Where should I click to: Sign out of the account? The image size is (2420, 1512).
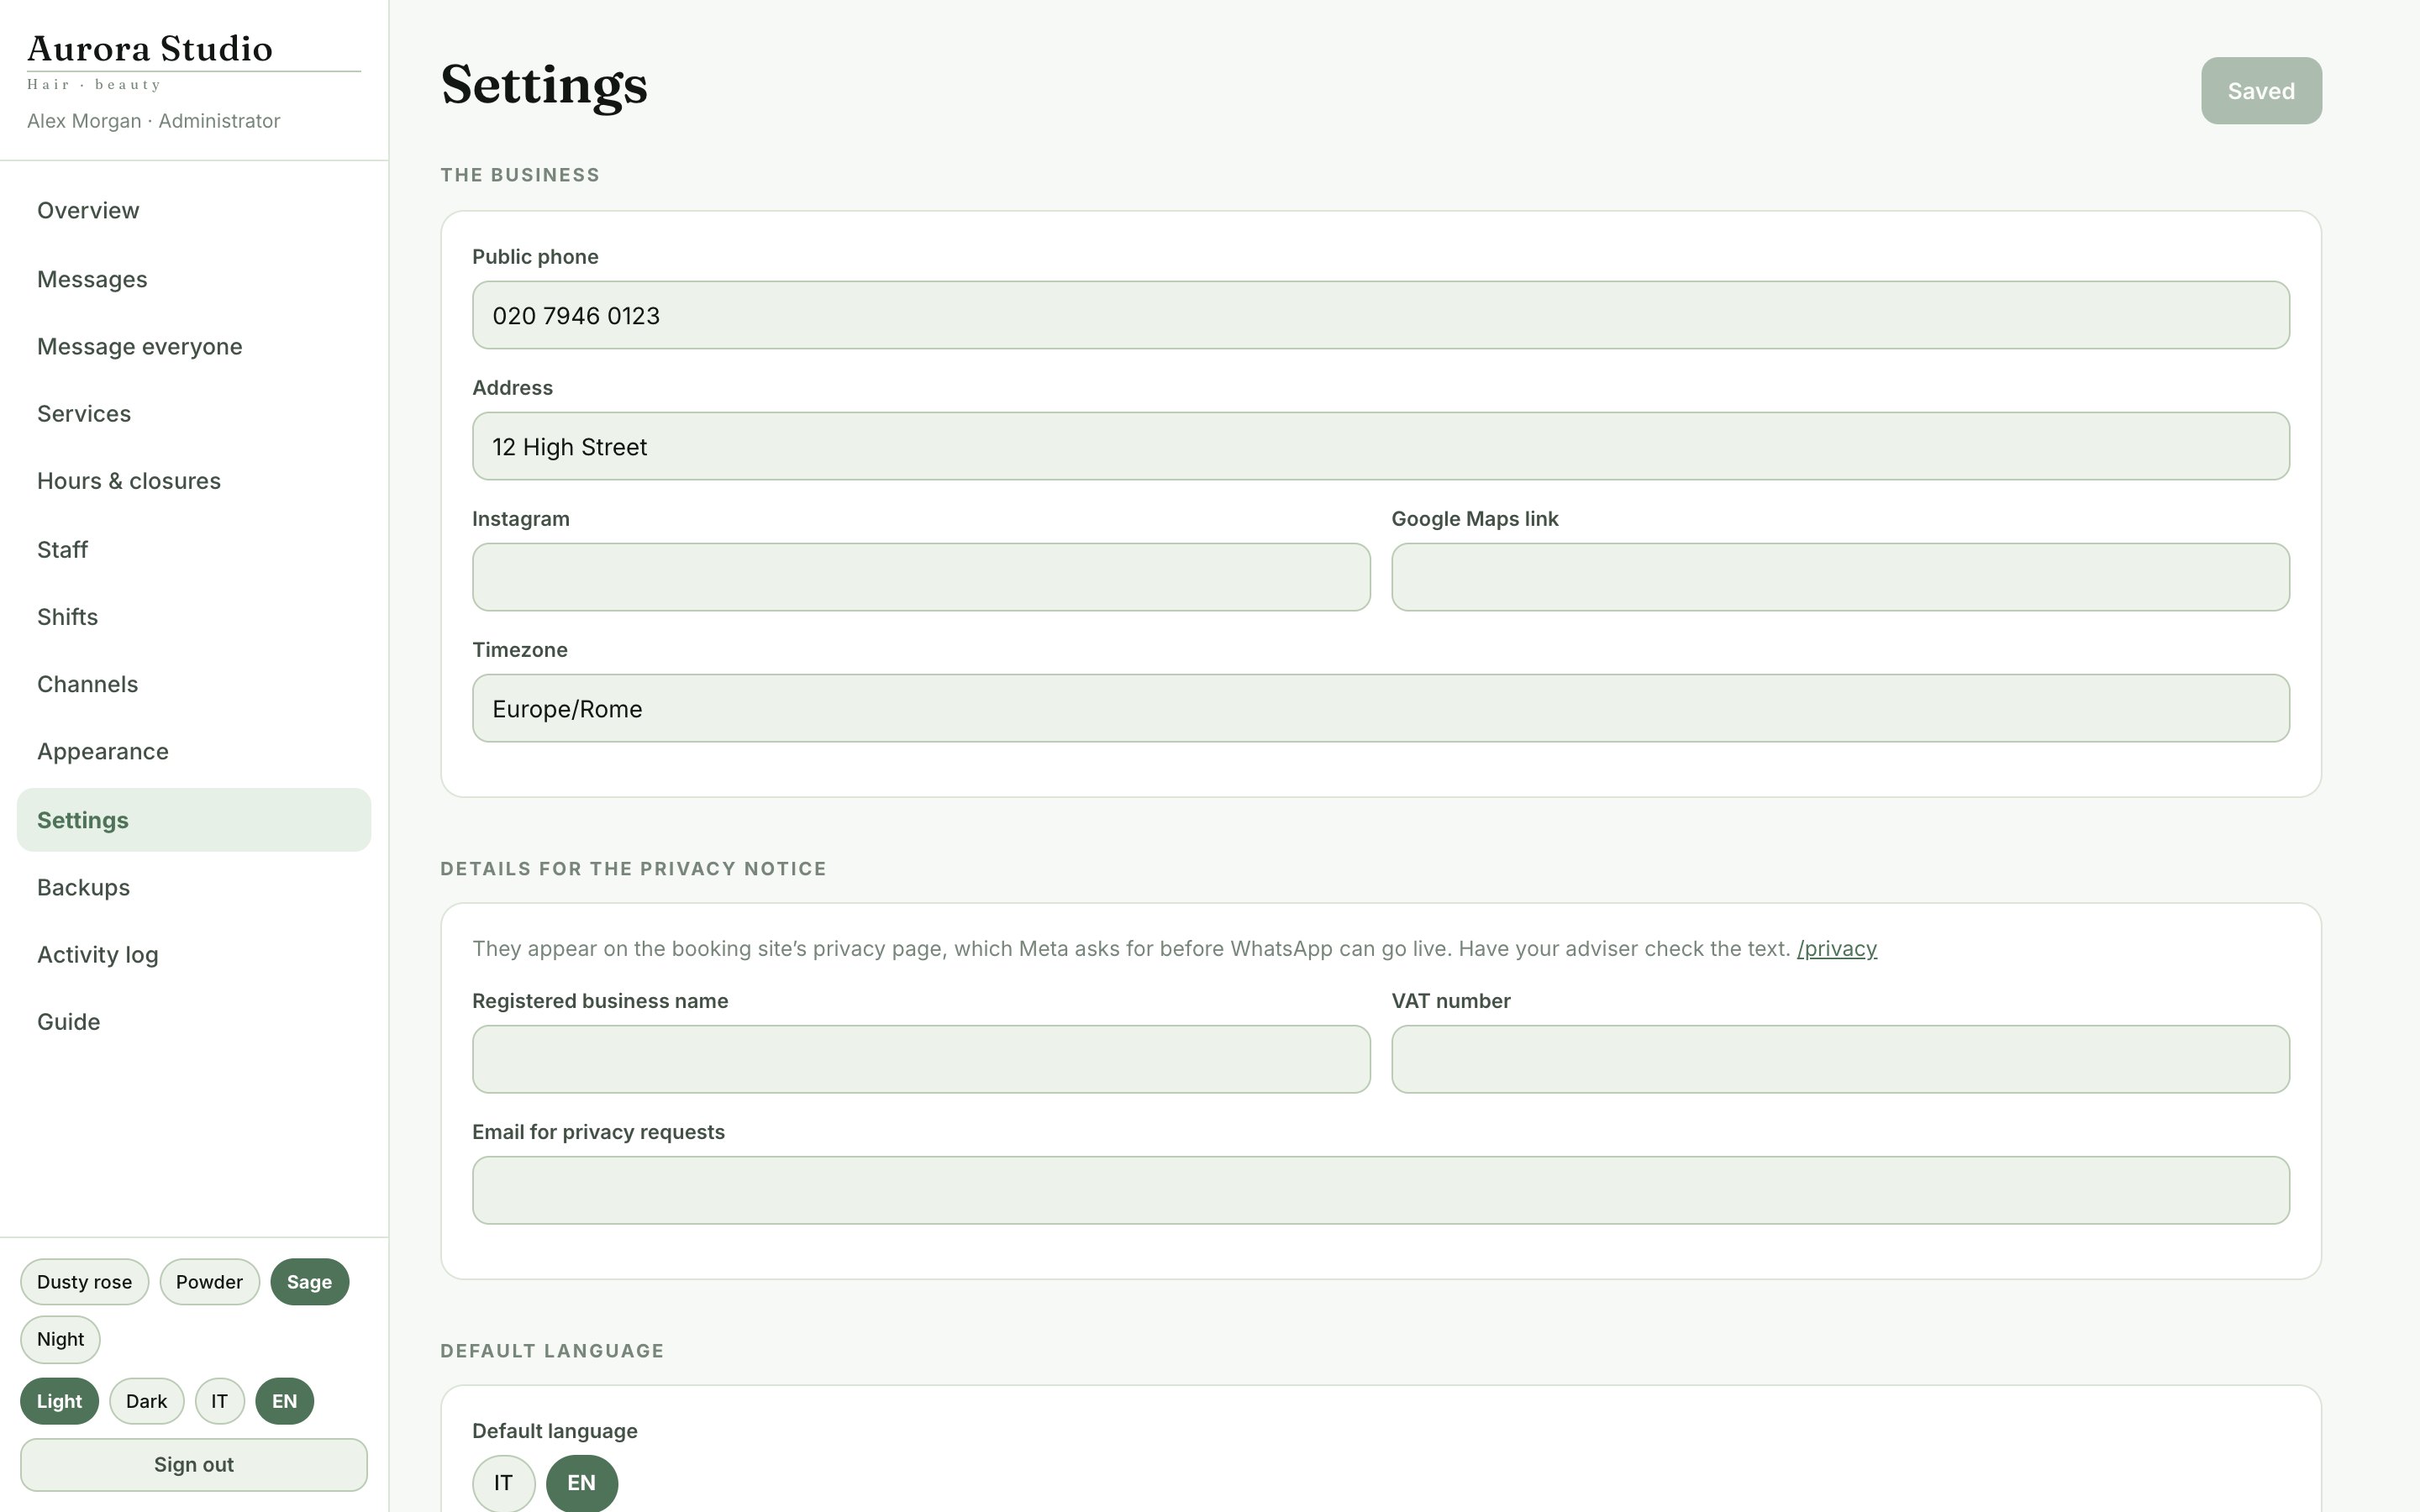(x=193, y=1465)
